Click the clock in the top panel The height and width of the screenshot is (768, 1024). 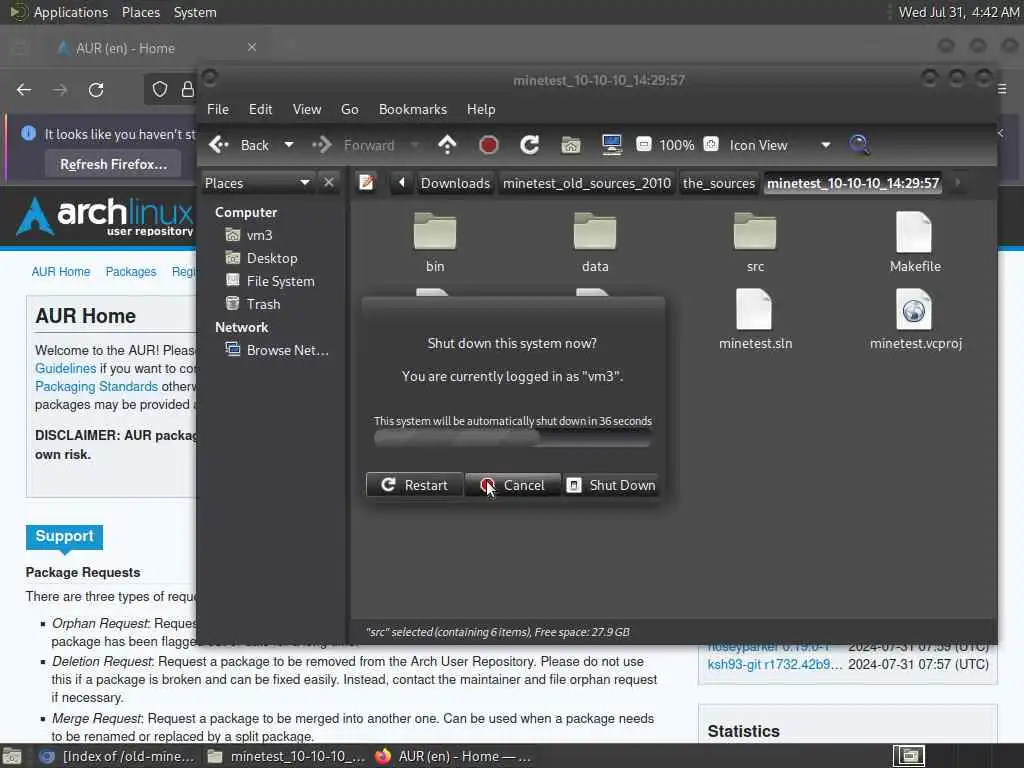click(x=957, y=12)
